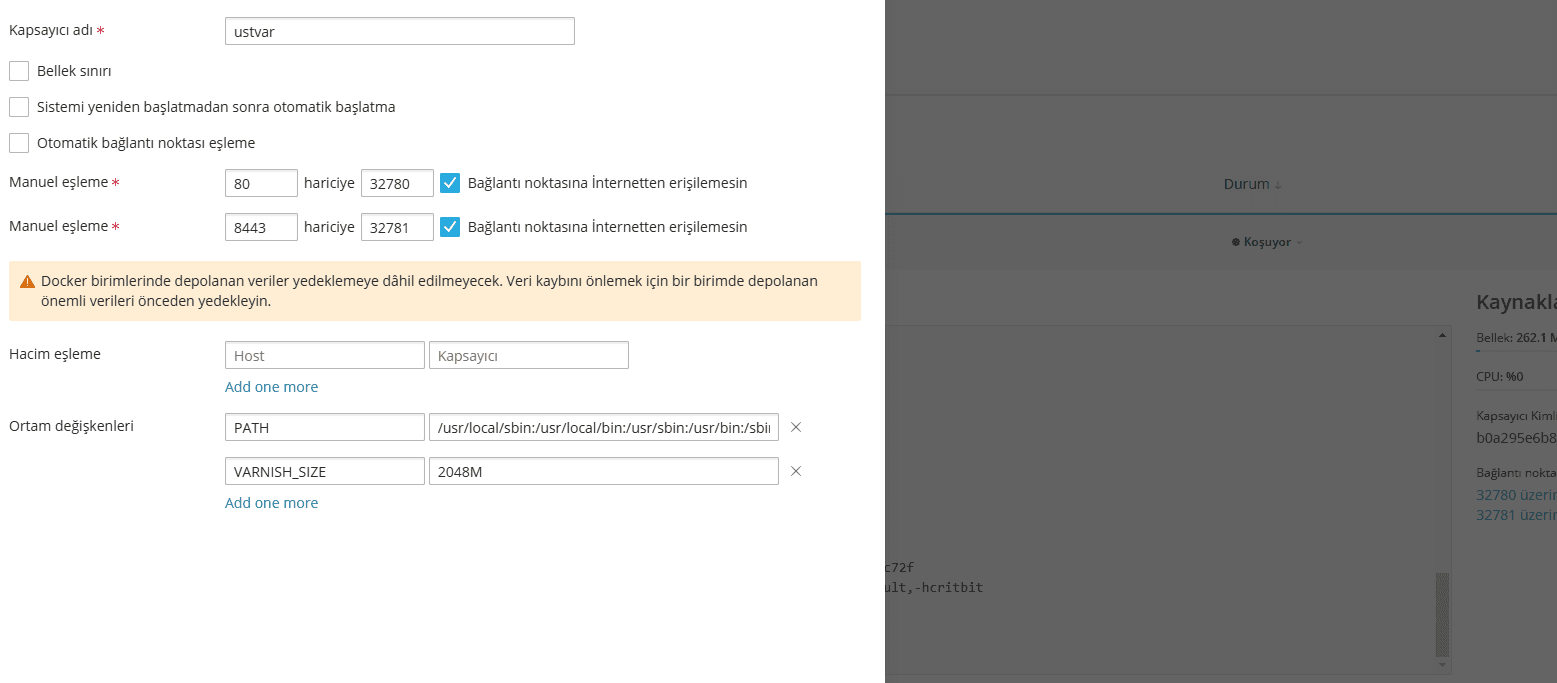This screenshot has height=683, width=1557.
Task: Remove the PATH environment variable row
Action: tap(796, 428)
